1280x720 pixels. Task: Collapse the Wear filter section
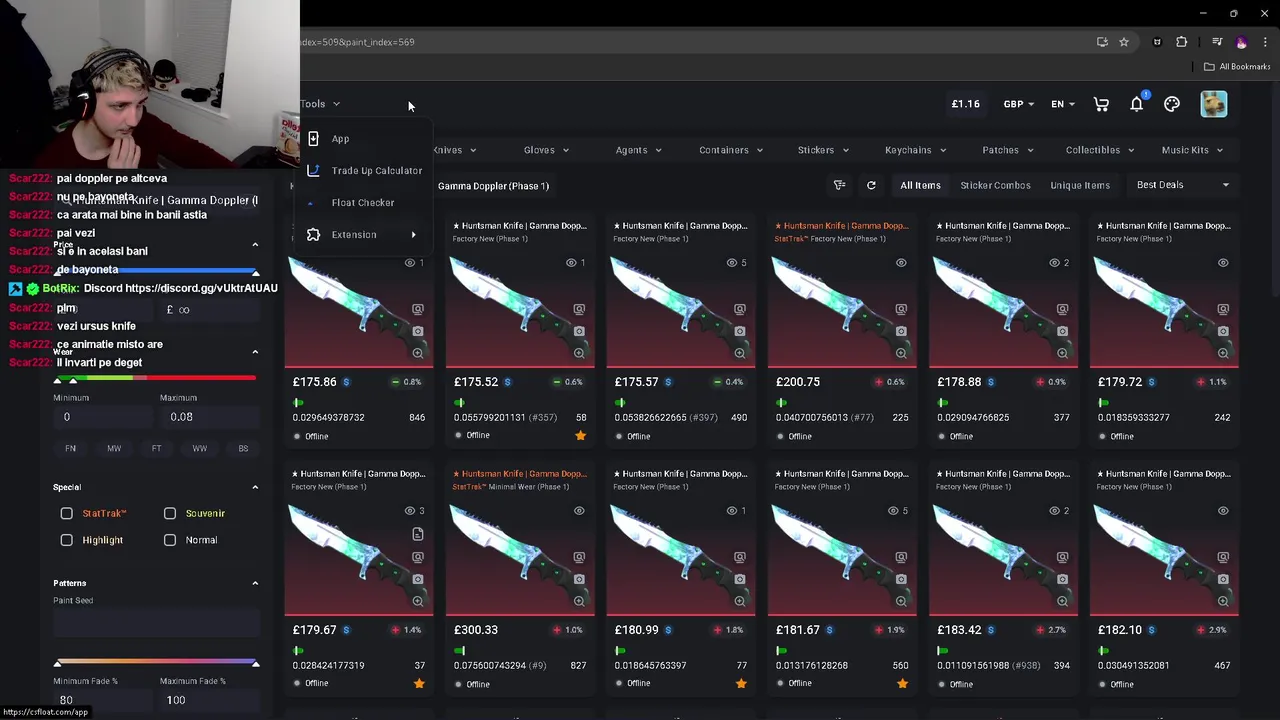[x=255, y=352]
